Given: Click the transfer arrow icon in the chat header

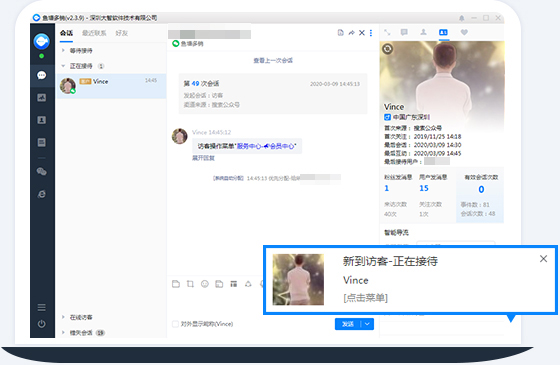Looking at the screenshot, I should (x=351, y=33).
